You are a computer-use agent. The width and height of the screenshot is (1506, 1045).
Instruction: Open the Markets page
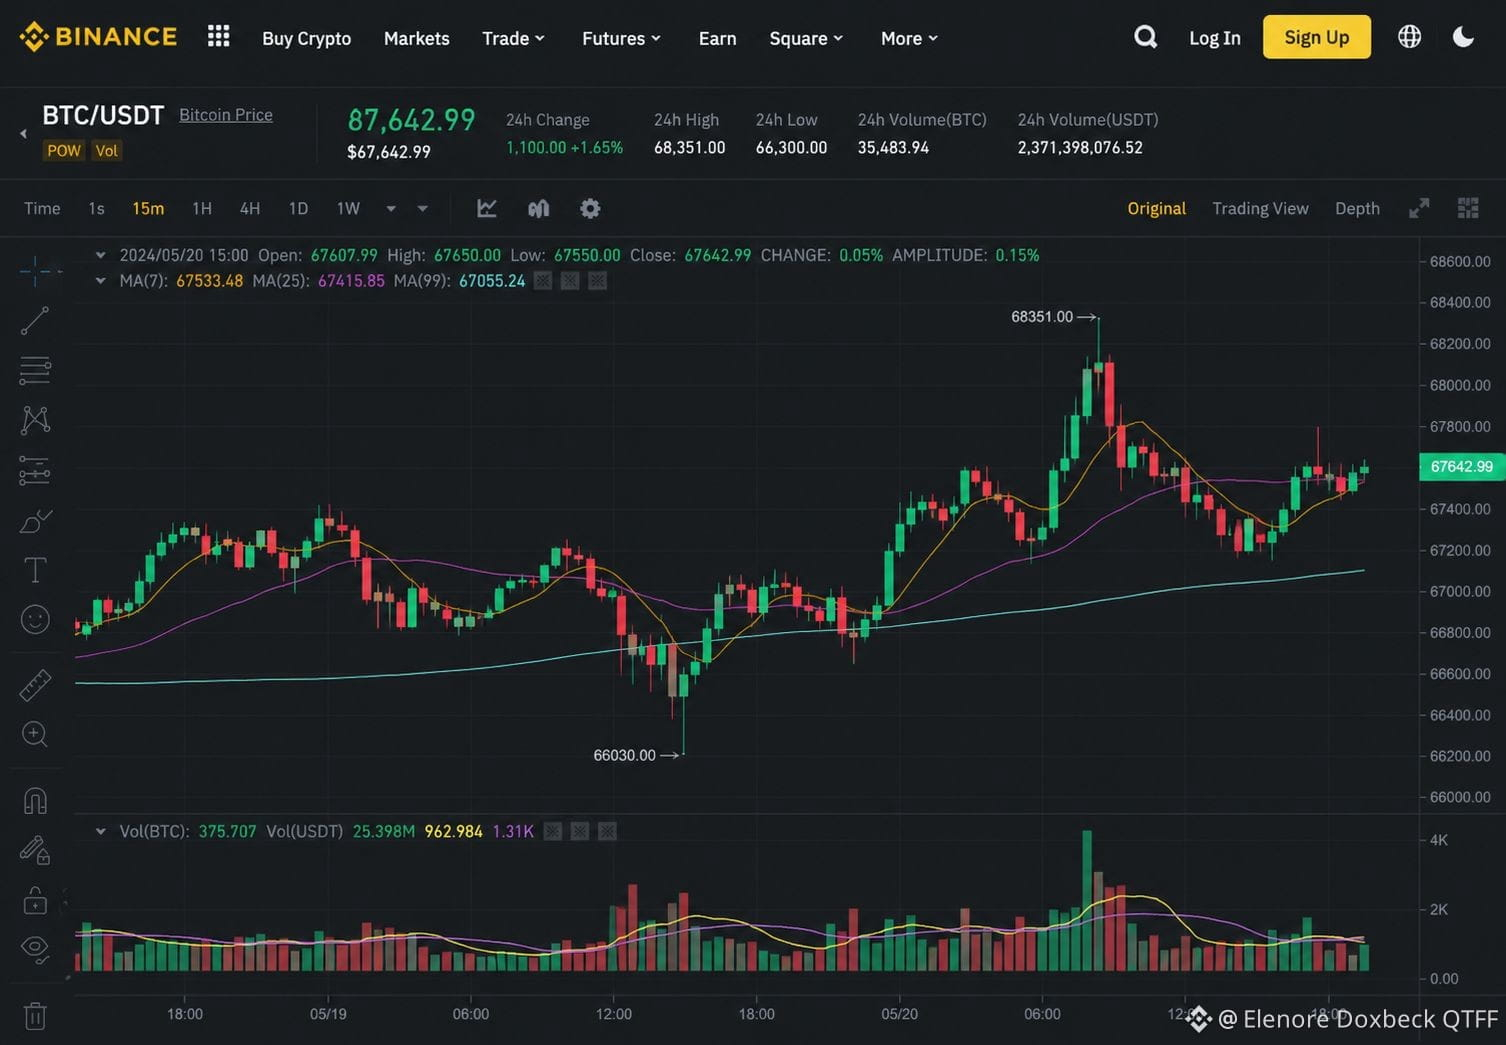[x=416, y=38]
